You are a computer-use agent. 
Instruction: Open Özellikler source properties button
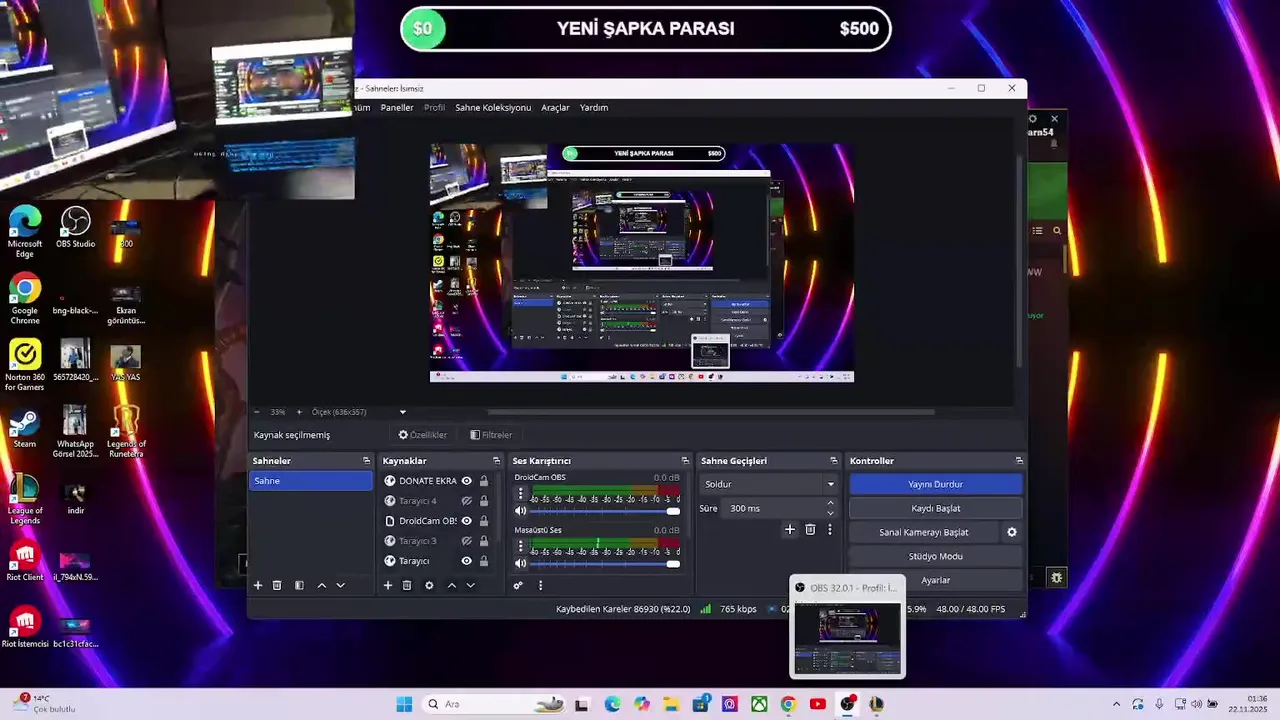(x=422, y=435)
